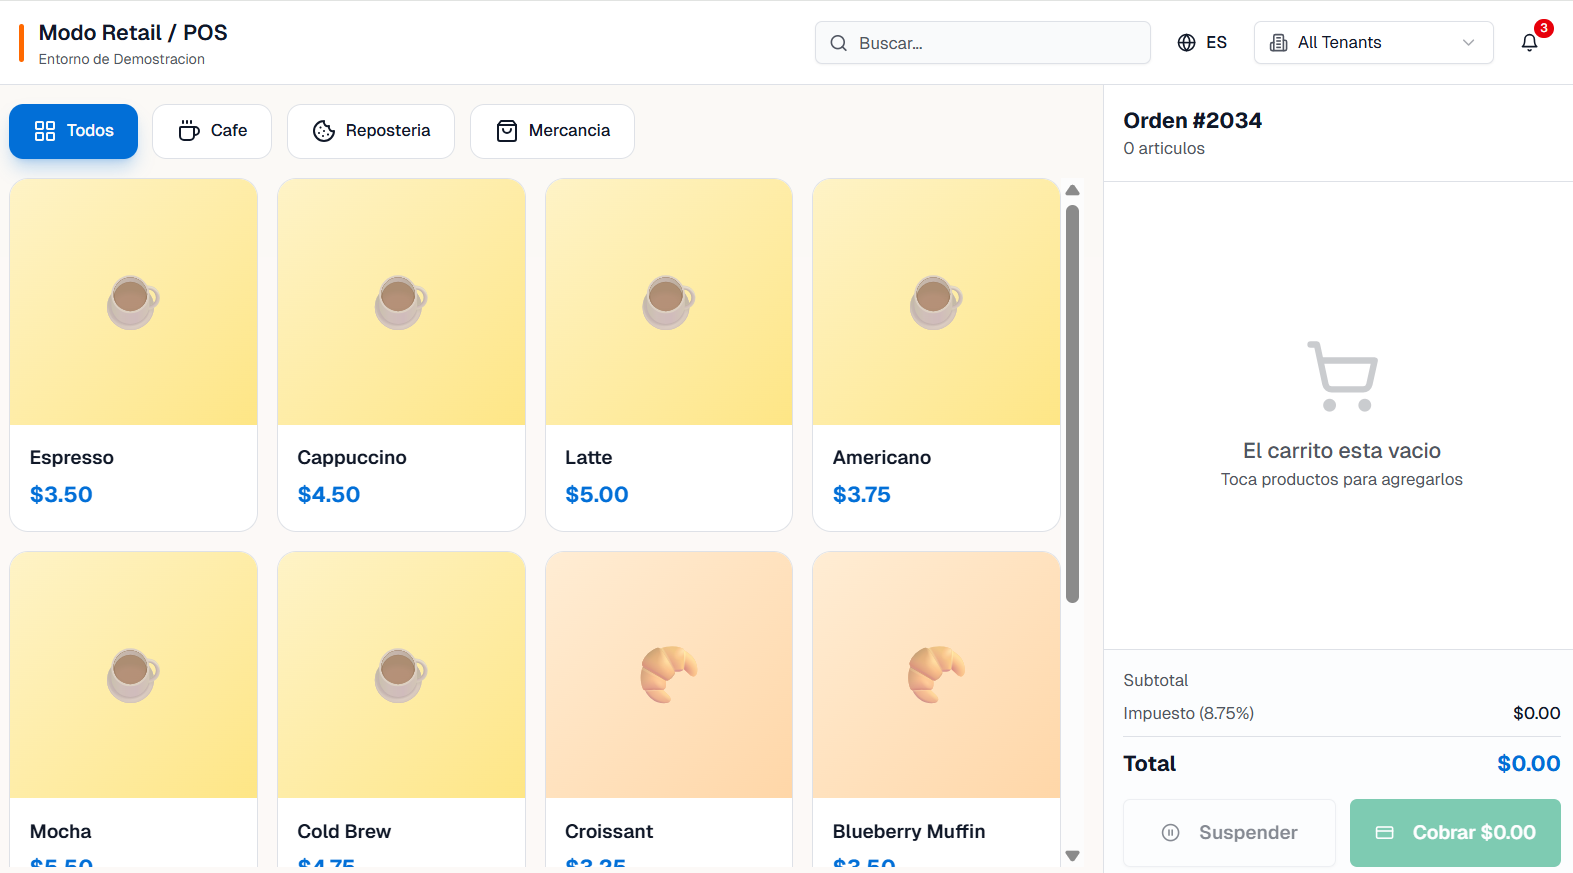Viewport: 1573px width, 873px height.
Task: Open the notifications bell
Action: click(1529, 43)
